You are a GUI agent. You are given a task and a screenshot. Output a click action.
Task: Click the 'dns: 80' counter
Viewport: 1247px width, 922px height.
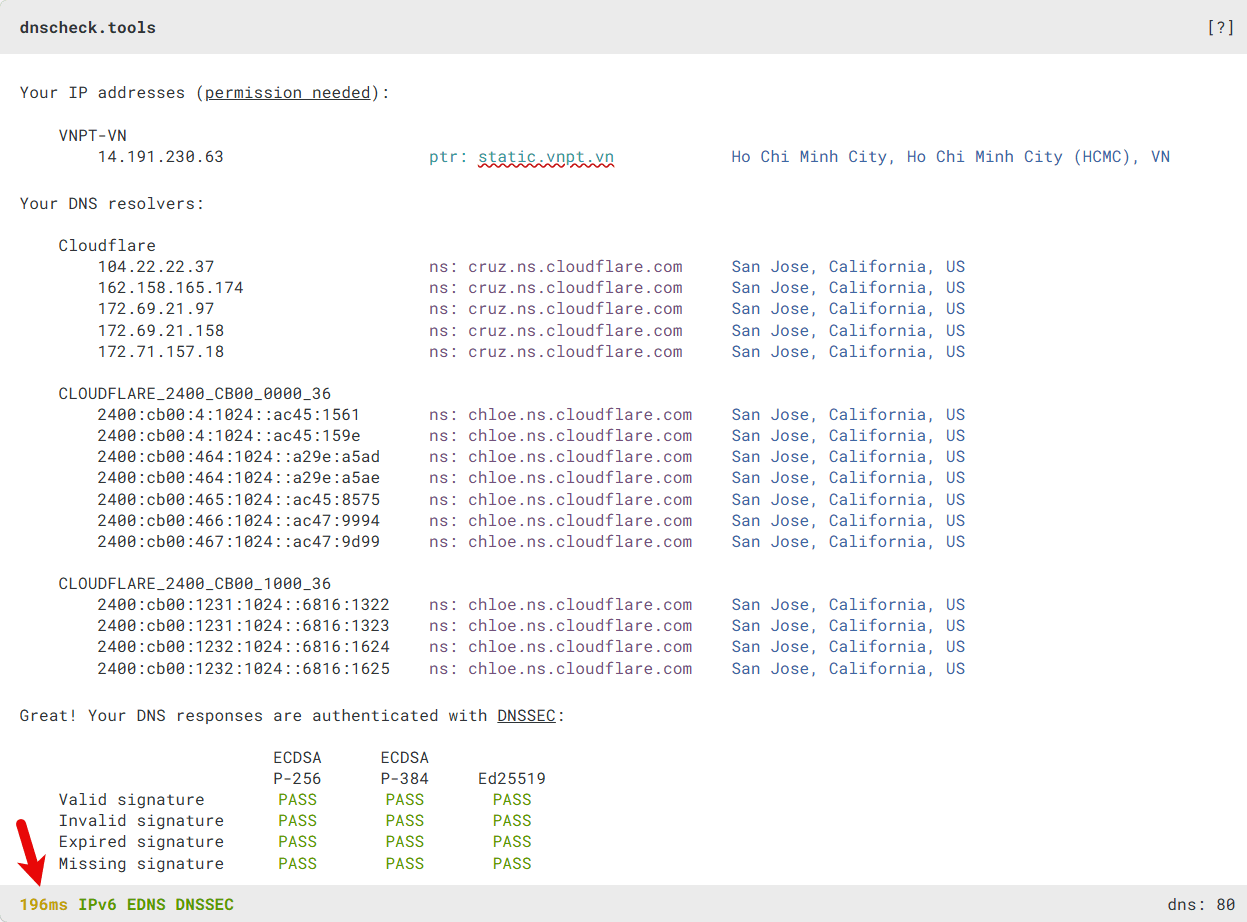1201,905
